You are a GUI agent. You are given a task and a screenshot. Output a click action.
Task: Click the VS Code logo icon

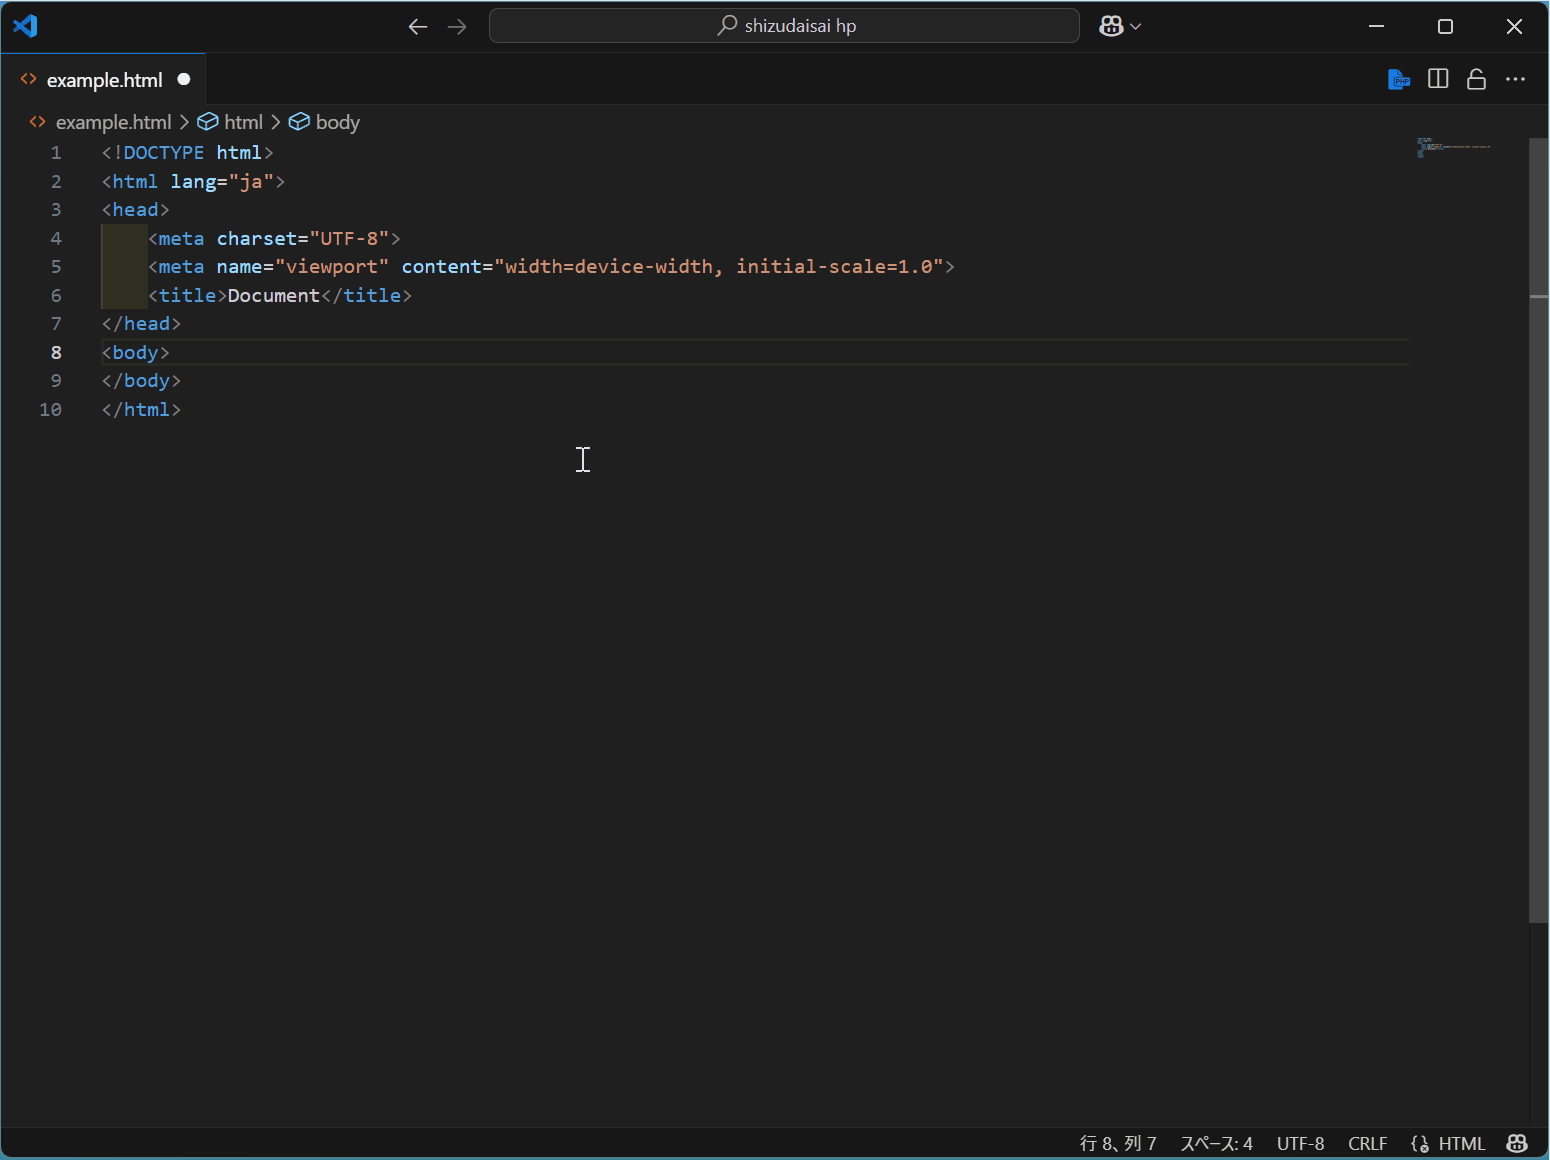click(25, 26)
